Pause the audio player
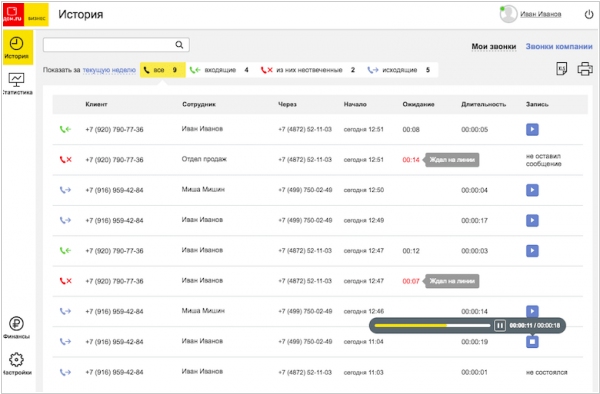Image resolution: width=600 pixels, height=394 pixels. [500, 326]
